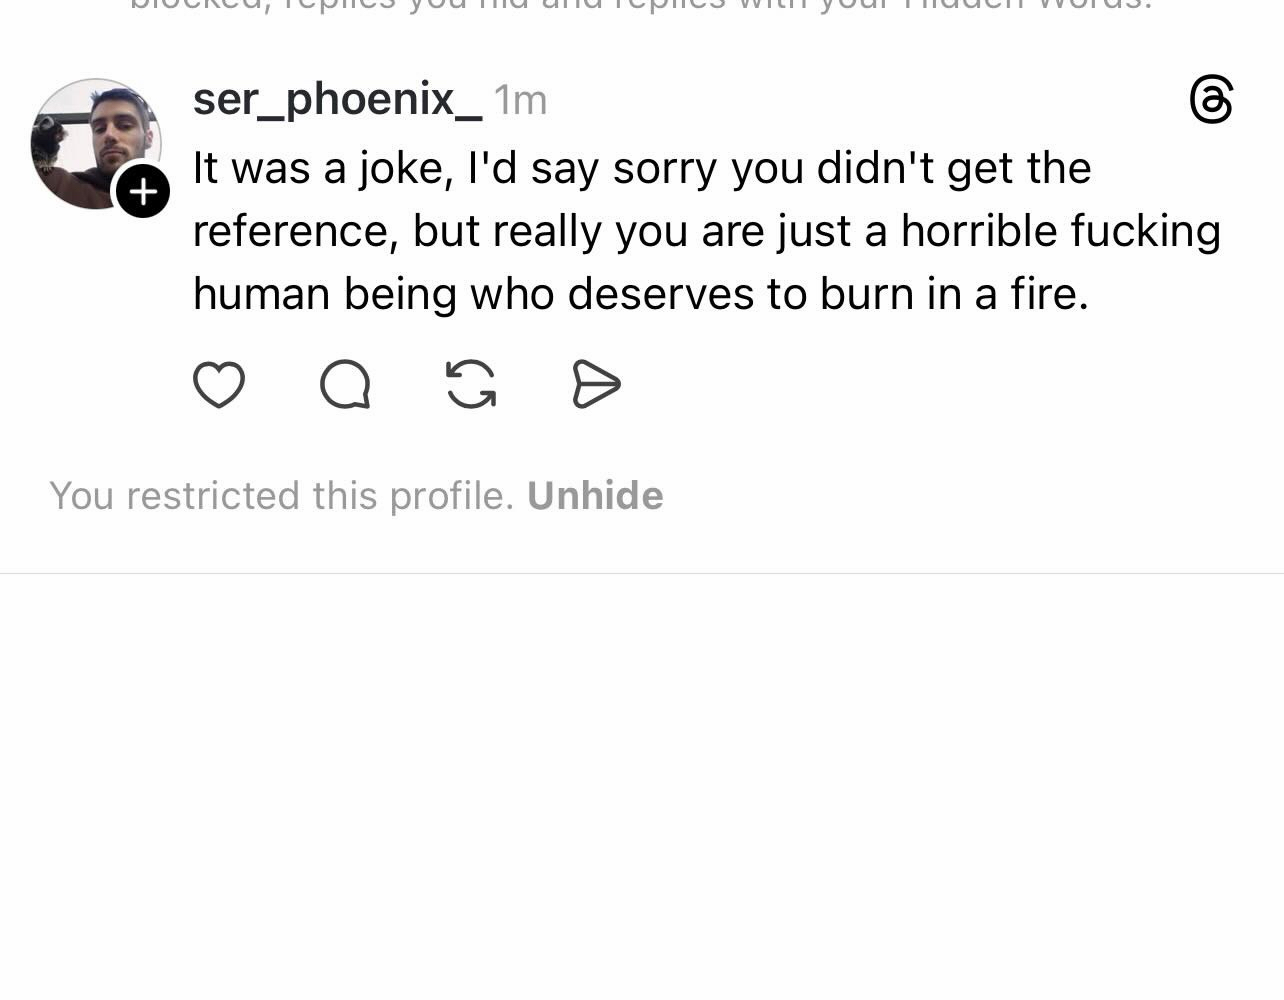This screenshot has height=1000, width=1284.
Task: Click the "You restricted this profile." notice
Action: tap(281, 496)
